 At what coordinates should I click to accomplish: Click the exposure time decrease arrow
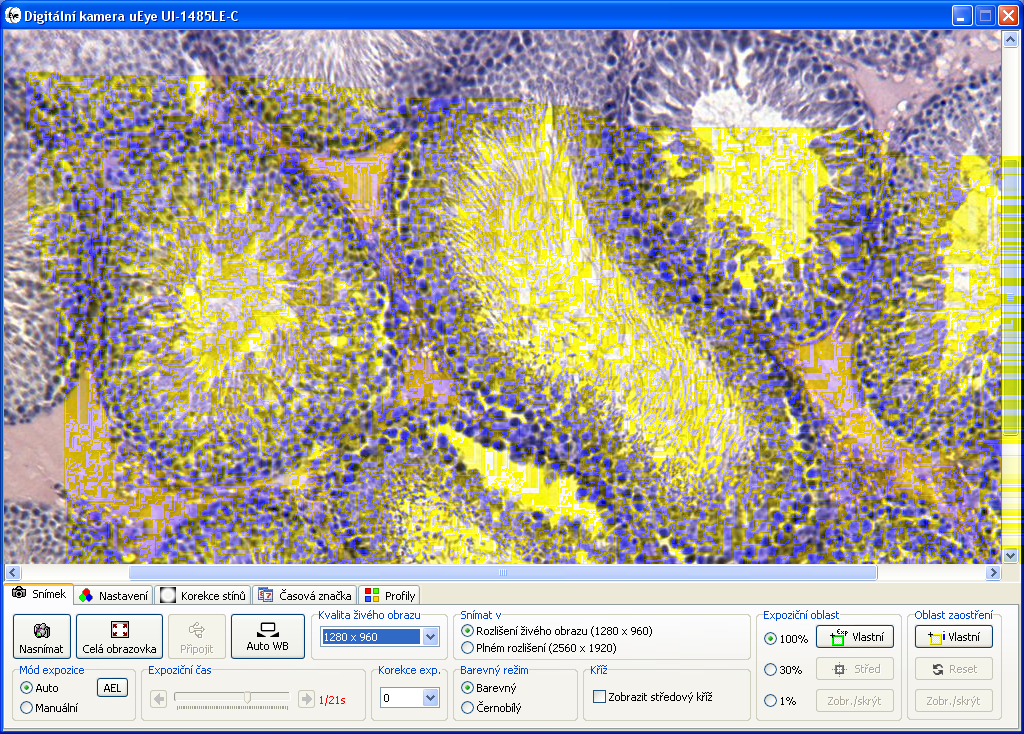[159, 699]
